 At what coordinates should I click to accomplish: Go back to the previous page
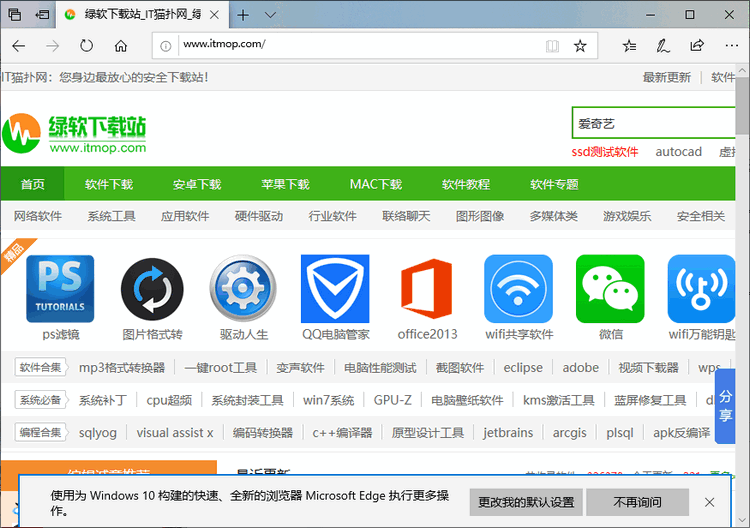[x=19, y=46]
